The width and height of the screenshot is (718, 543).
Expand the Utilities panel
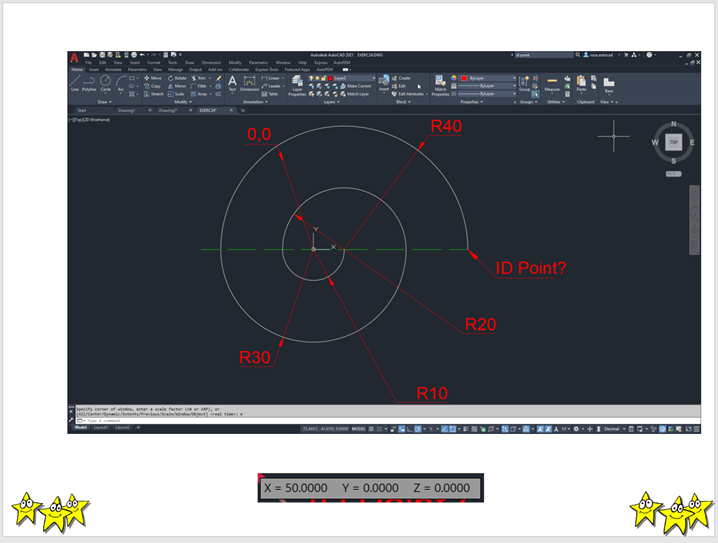pyautogui.click(x=556, y=102)
